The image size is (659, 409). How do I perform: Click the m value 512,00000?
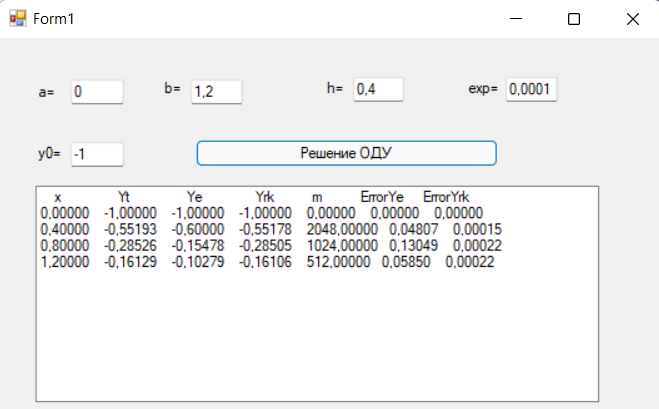coord(338,262)
